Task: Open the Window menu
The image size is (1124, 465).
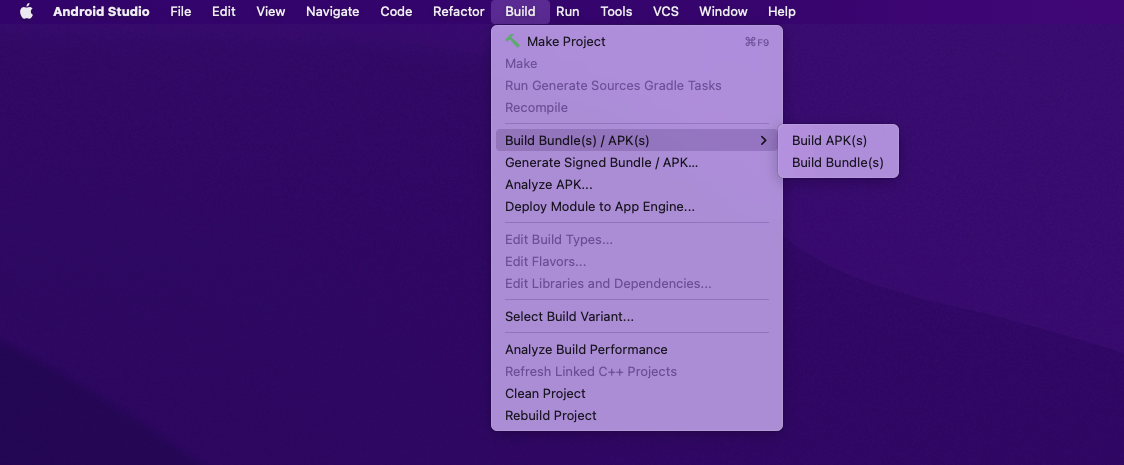Action: [723, 11]
